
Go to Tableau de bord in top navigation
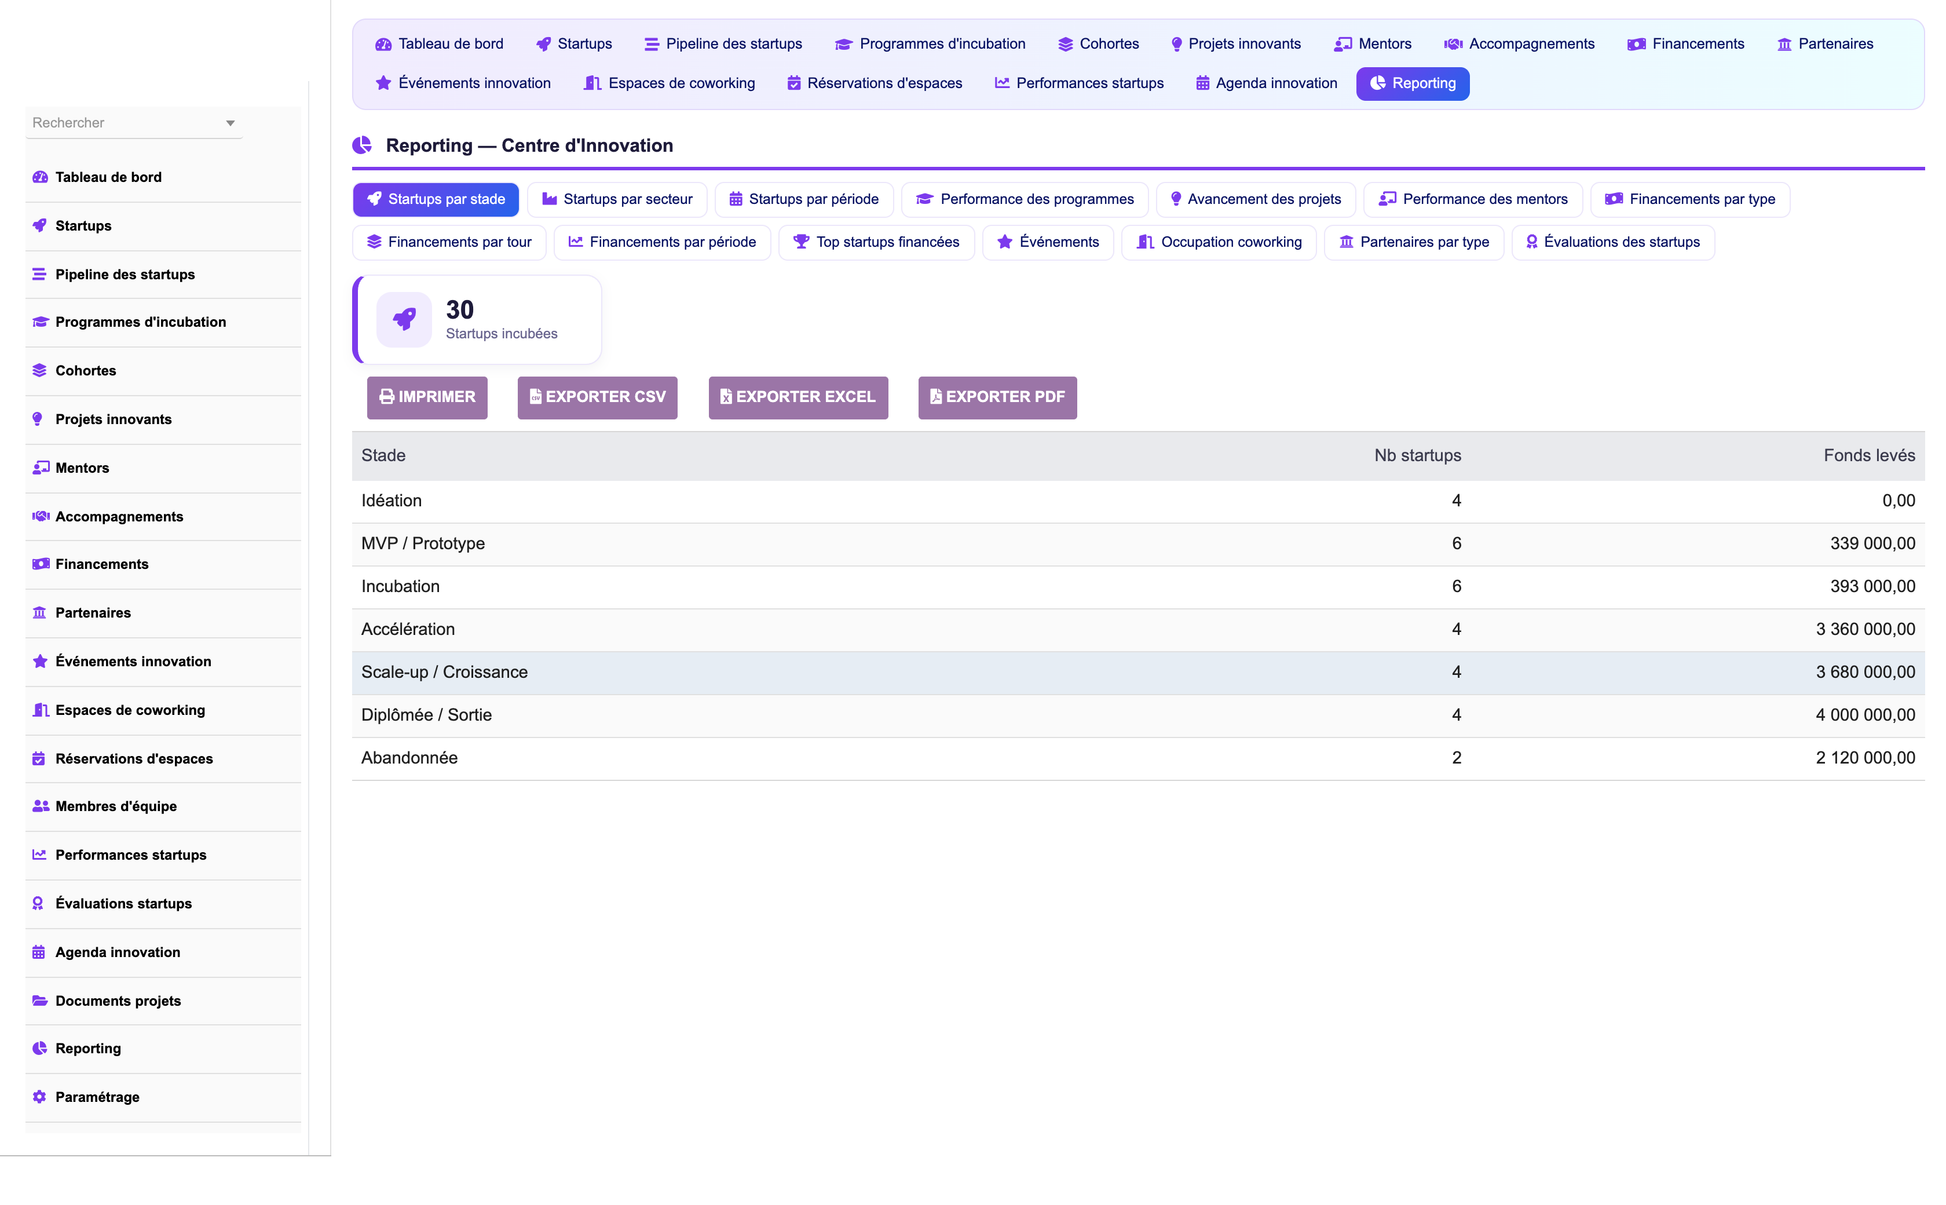click(440, 44)
